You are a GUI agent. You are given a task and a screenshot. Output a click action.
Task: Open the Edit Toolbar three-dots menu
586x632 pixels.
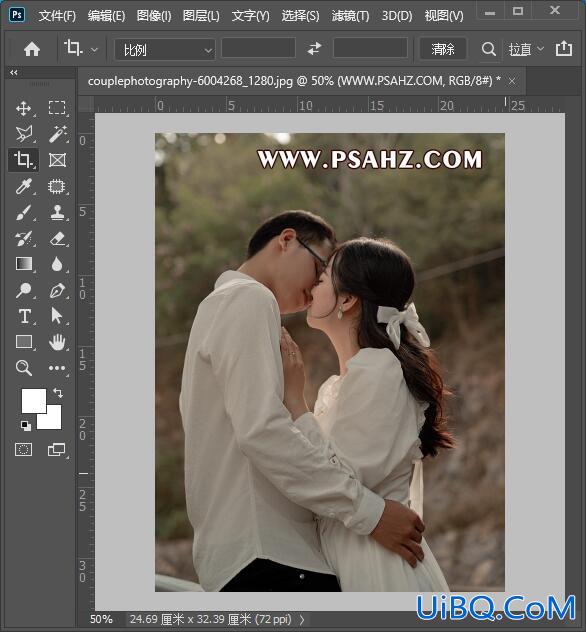[57, 368]
